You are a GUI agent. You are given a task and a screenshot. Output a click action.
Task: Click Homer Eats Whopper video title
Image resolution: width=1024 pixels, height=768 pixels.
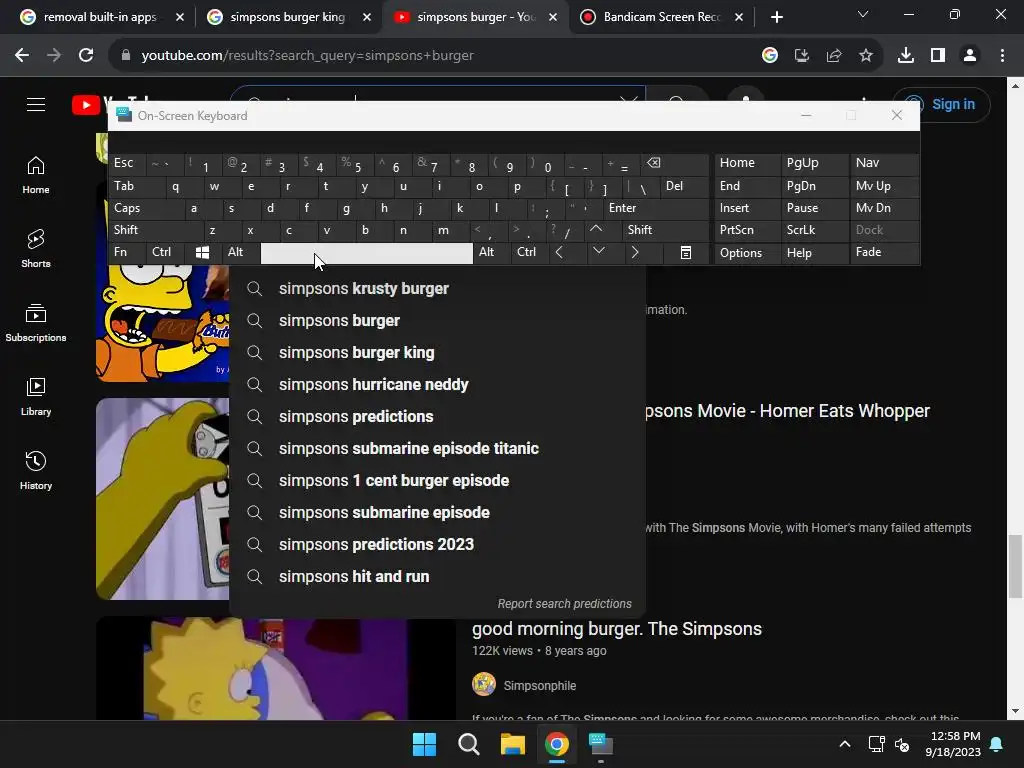click(x=787, y=411)
